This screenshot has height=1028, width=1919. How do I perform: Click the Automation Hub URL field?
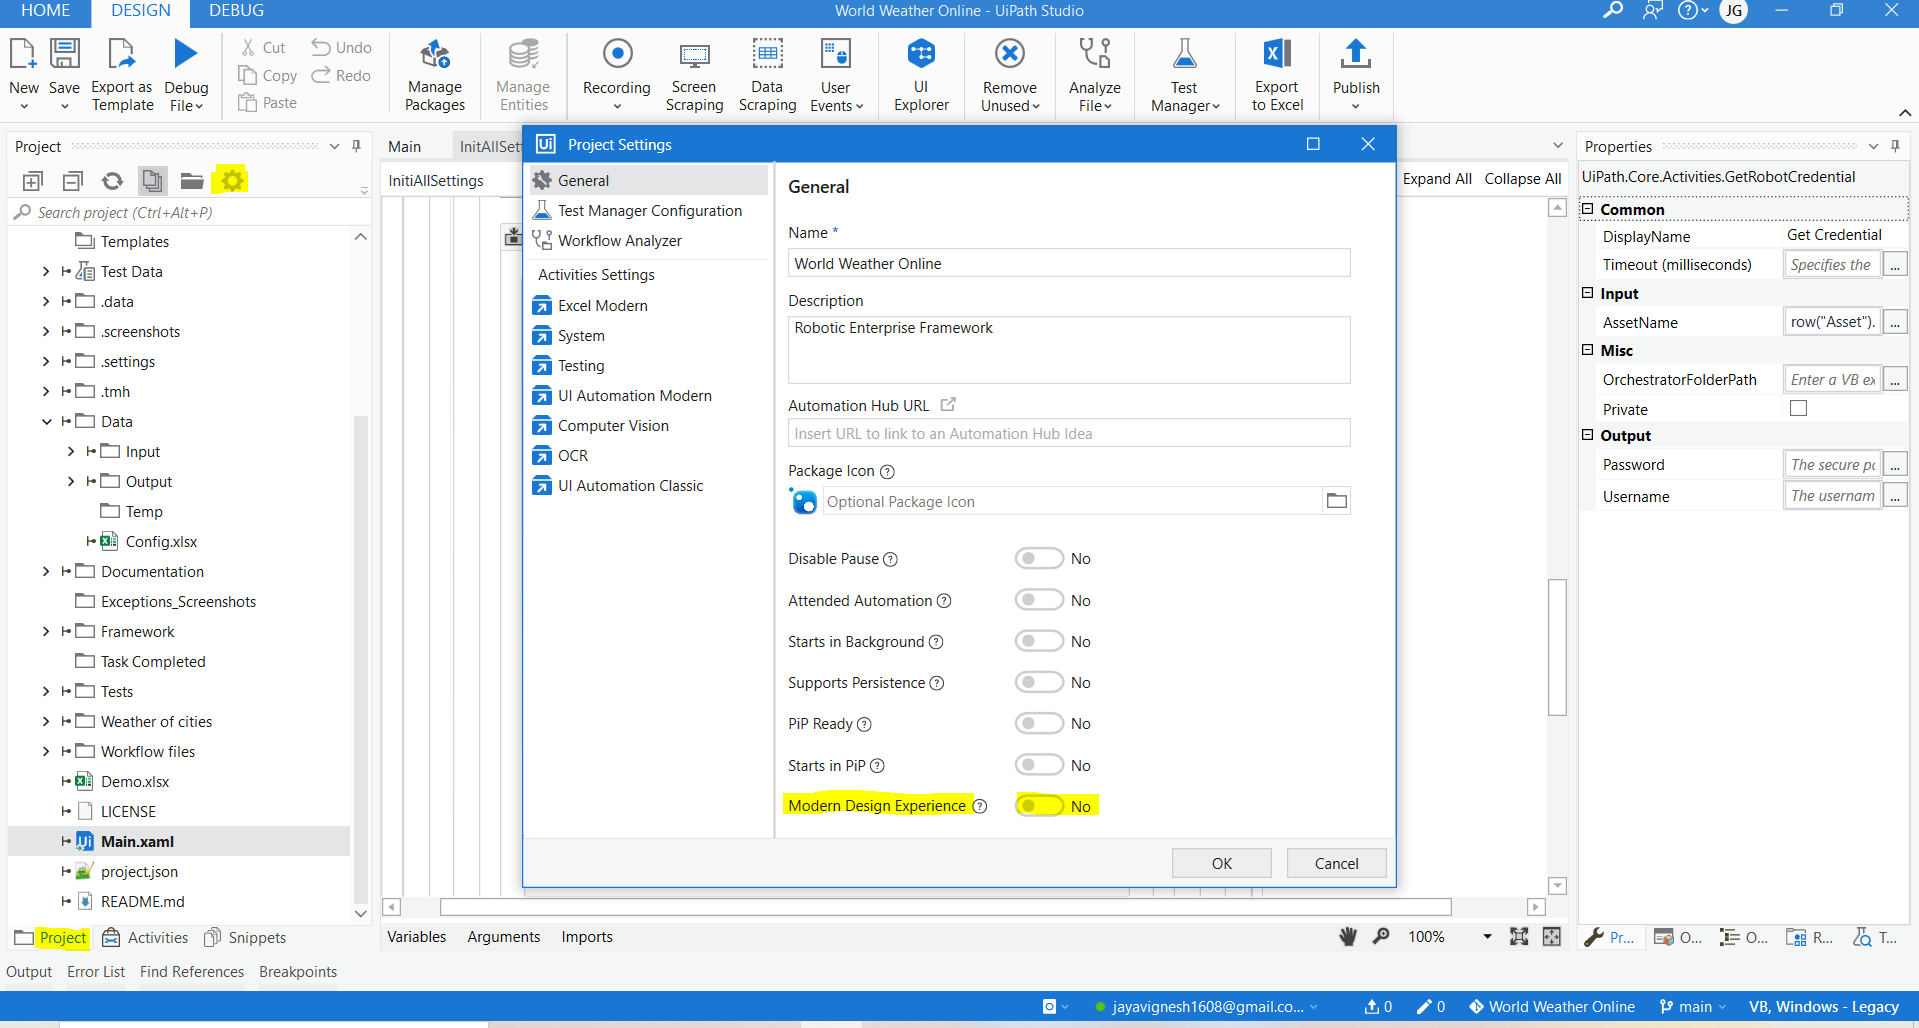pyautogui.click(x=1069, y=433)
